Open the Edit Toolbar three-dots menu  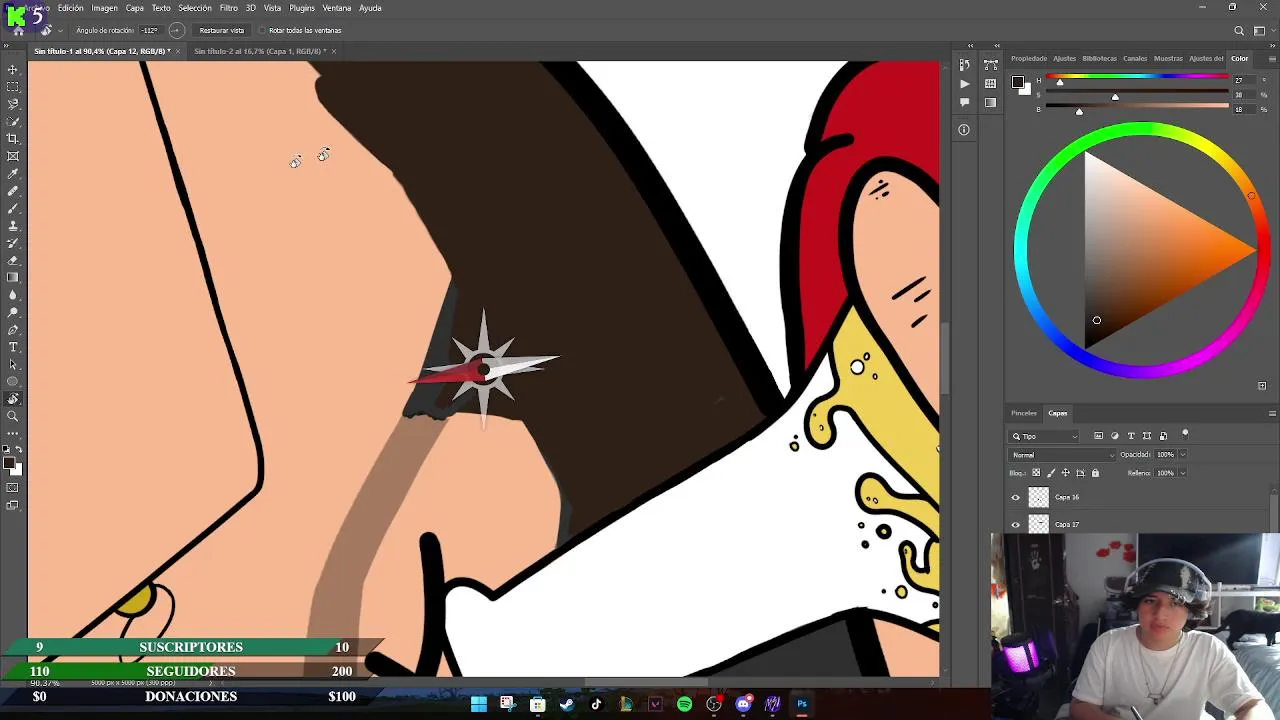pos(13,433)
